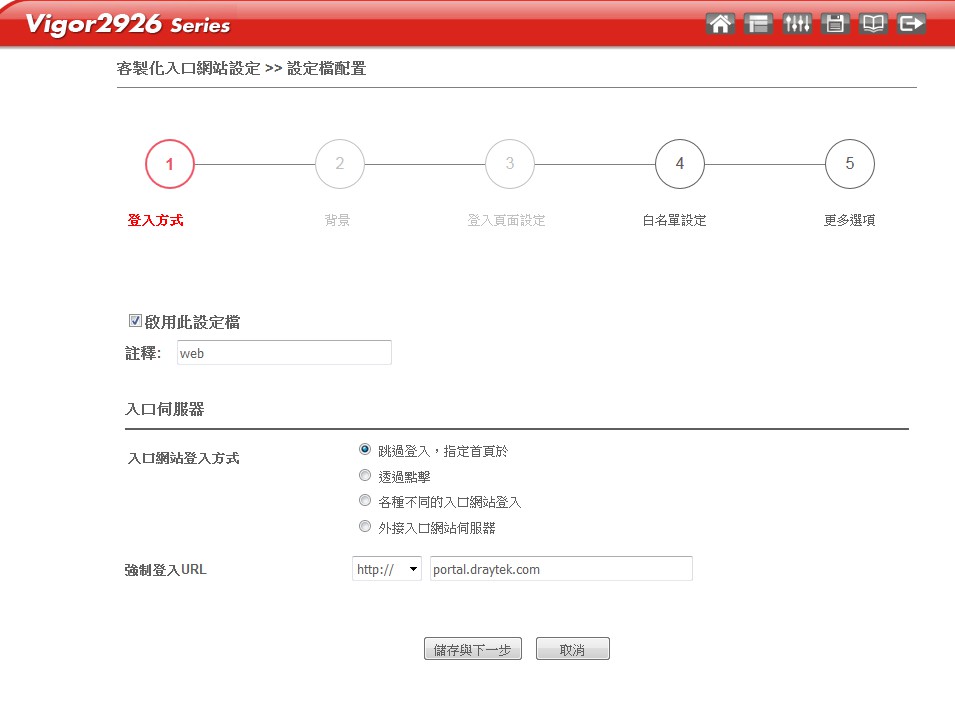The height and width of the screenshot is (709, 955).
Task: Open the layout panel icon in header
Action: tap(759, 24)
